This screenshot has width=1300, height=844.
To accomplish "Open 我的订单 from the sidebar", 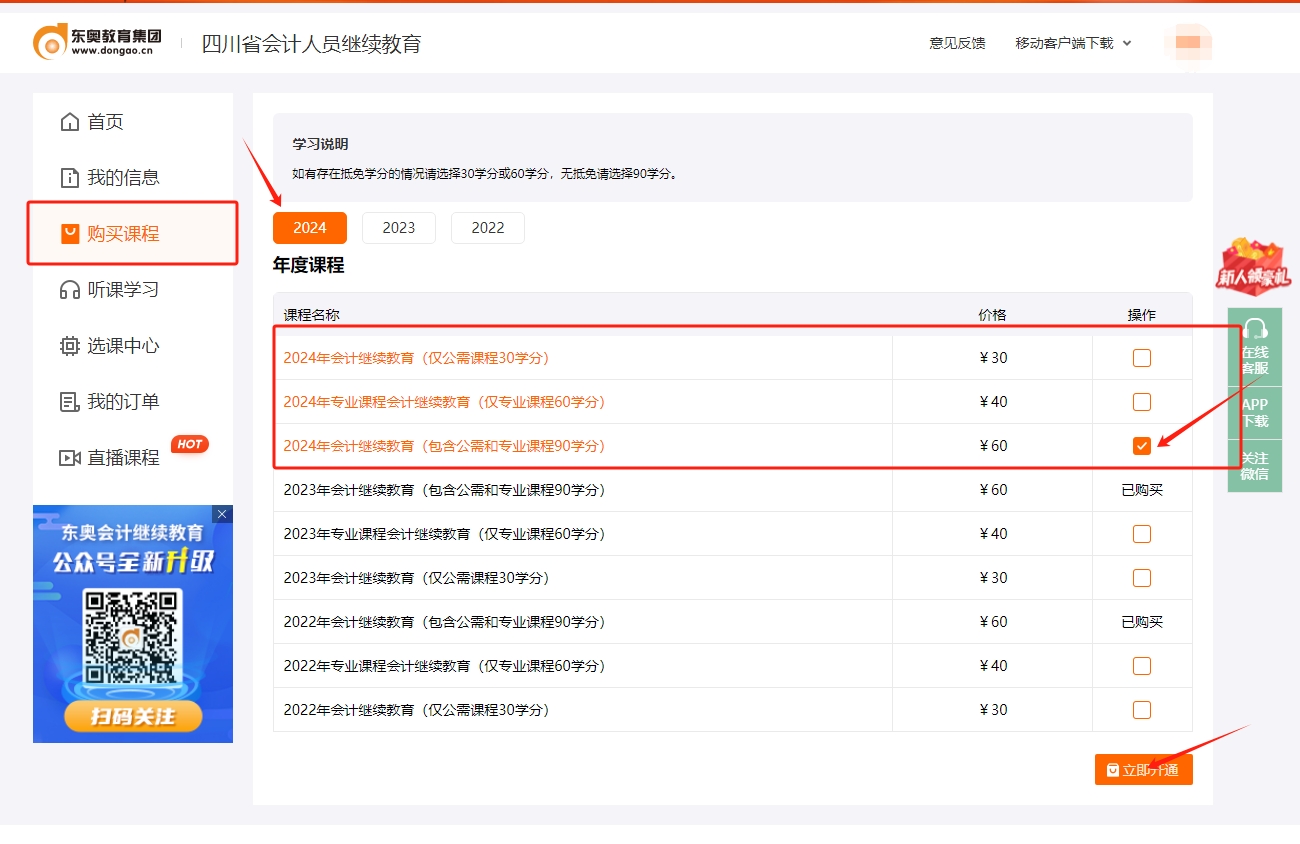I will pos(68,402).
